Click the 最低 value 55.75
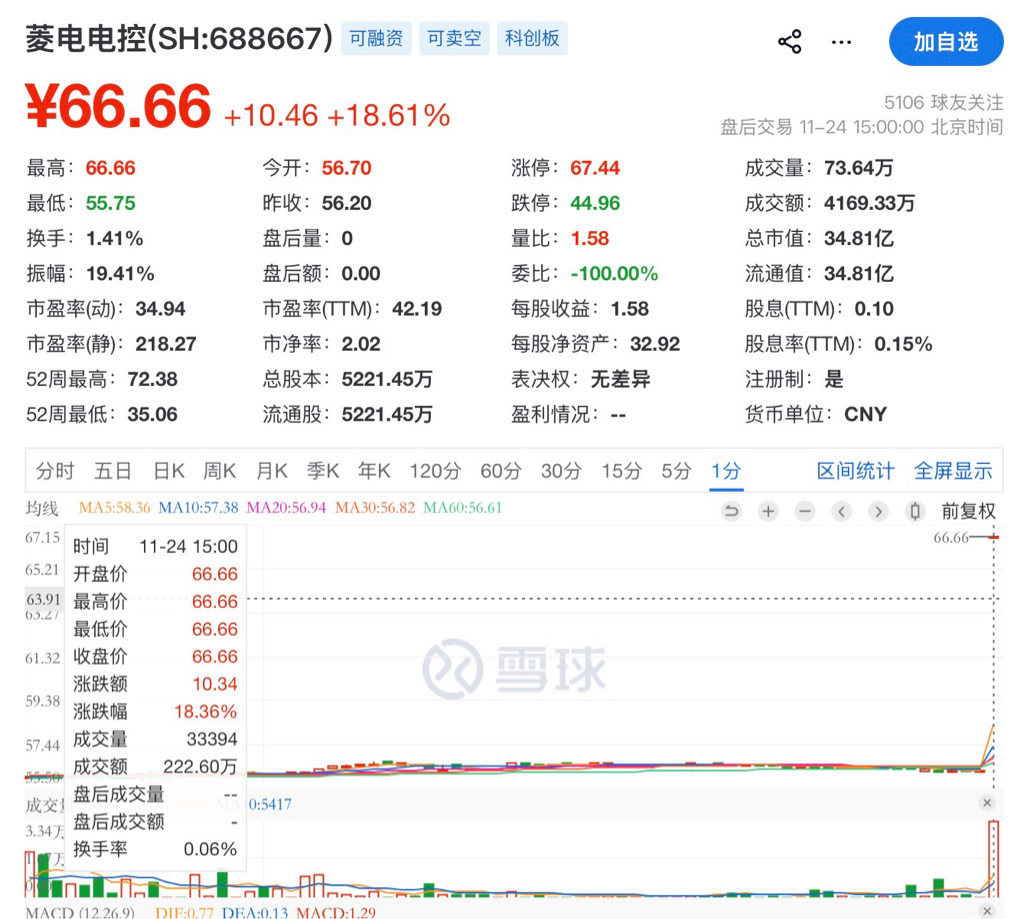Image resolution: width=1024 pixels, height=919 pixels. click(x=110, y=203)
